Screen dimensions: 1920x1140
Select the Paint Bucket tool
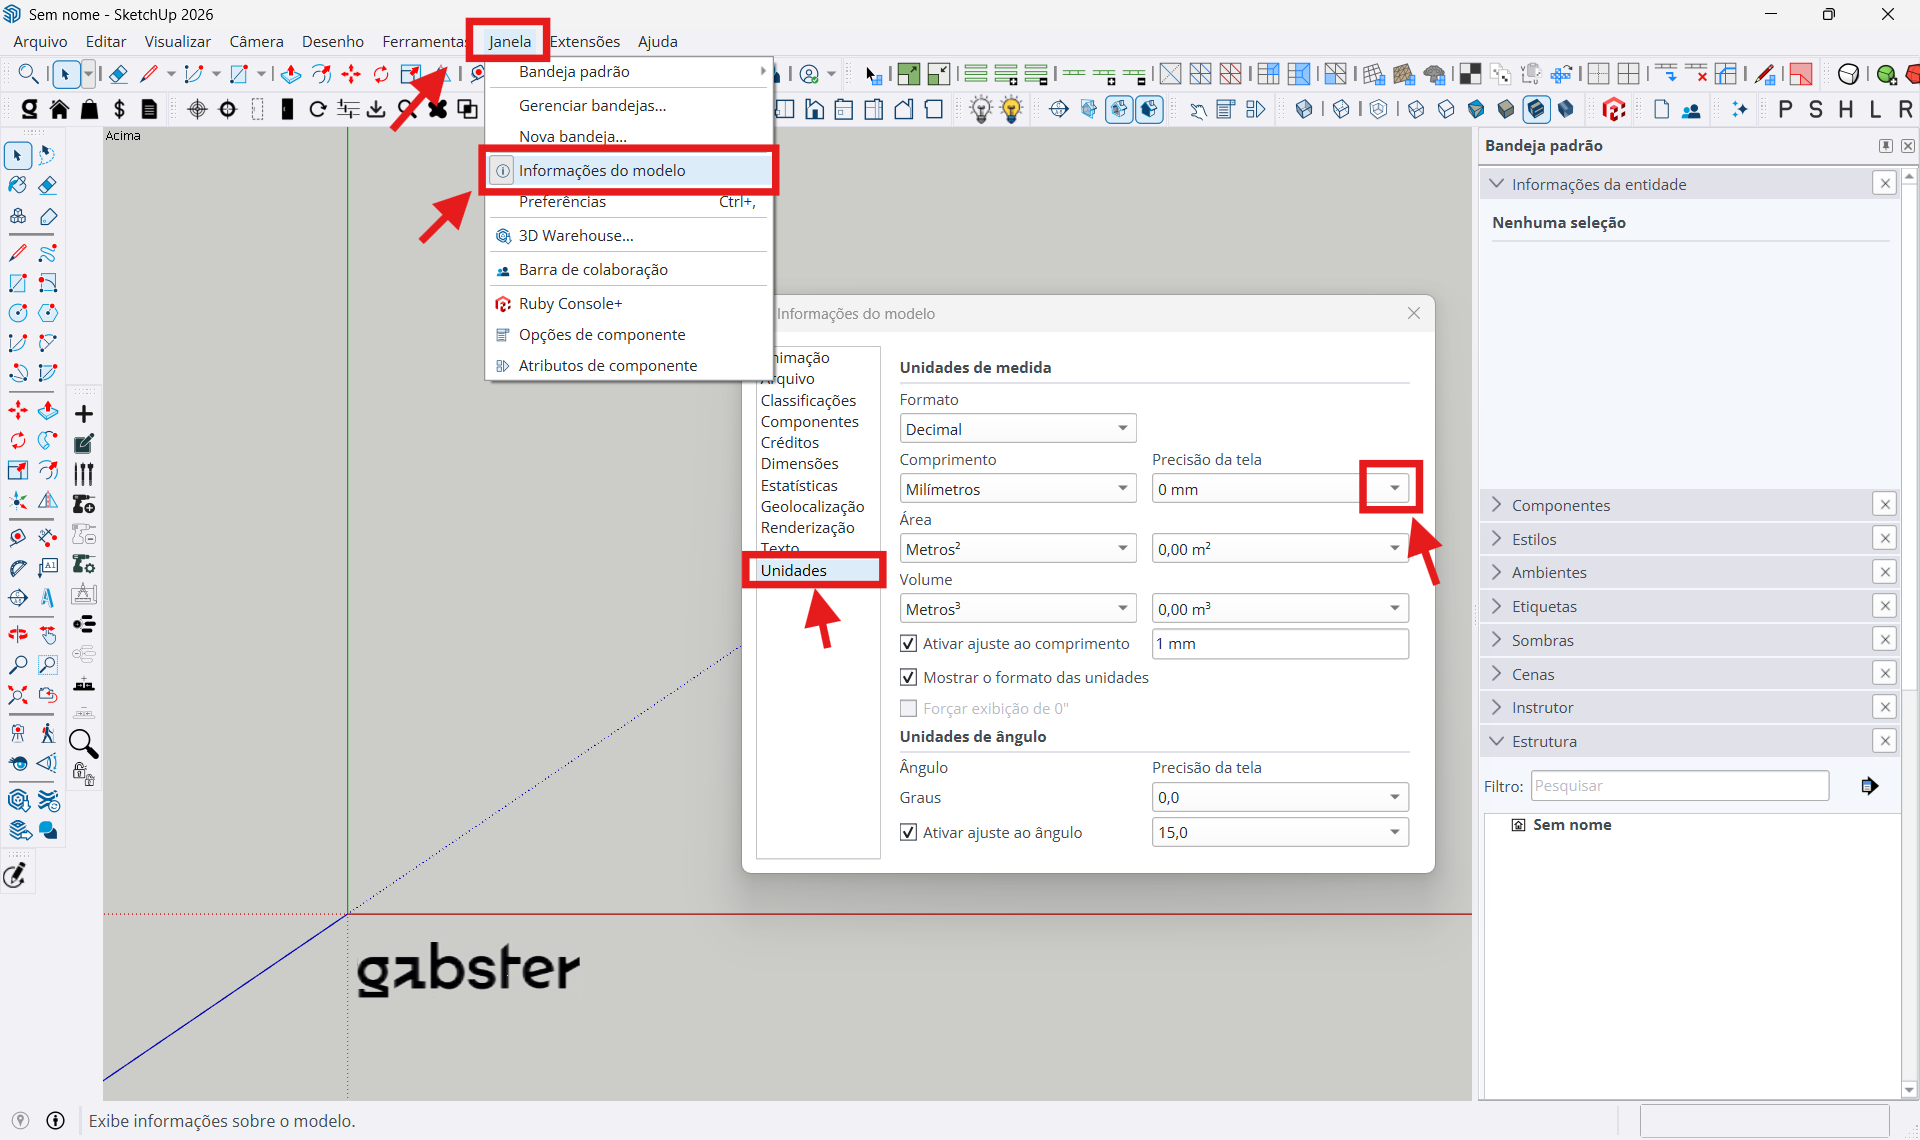coord(18,186)
